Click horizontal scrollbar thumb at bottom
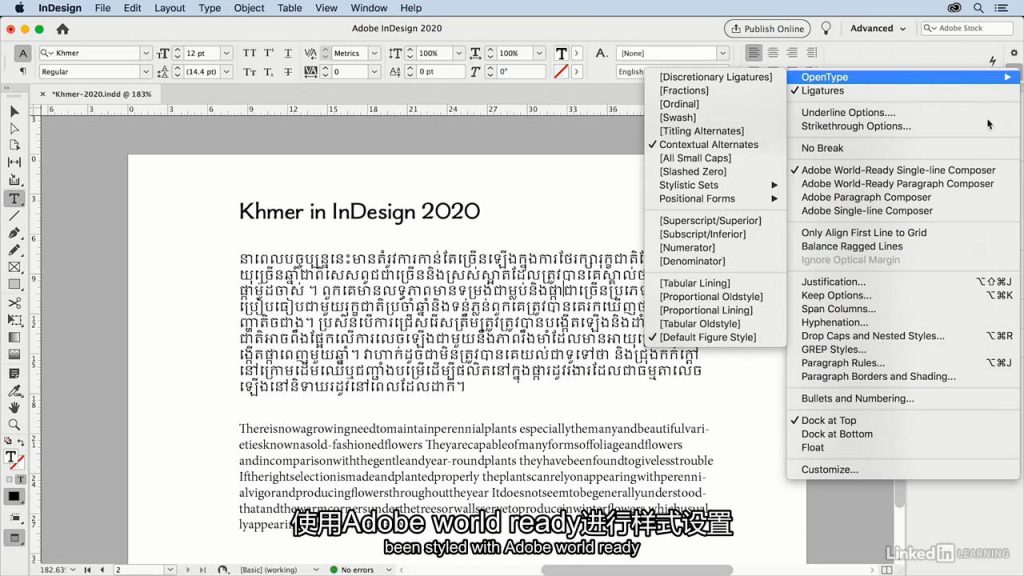The height and width of the screenshot is (576, 1024). click(x=637, y=569)
